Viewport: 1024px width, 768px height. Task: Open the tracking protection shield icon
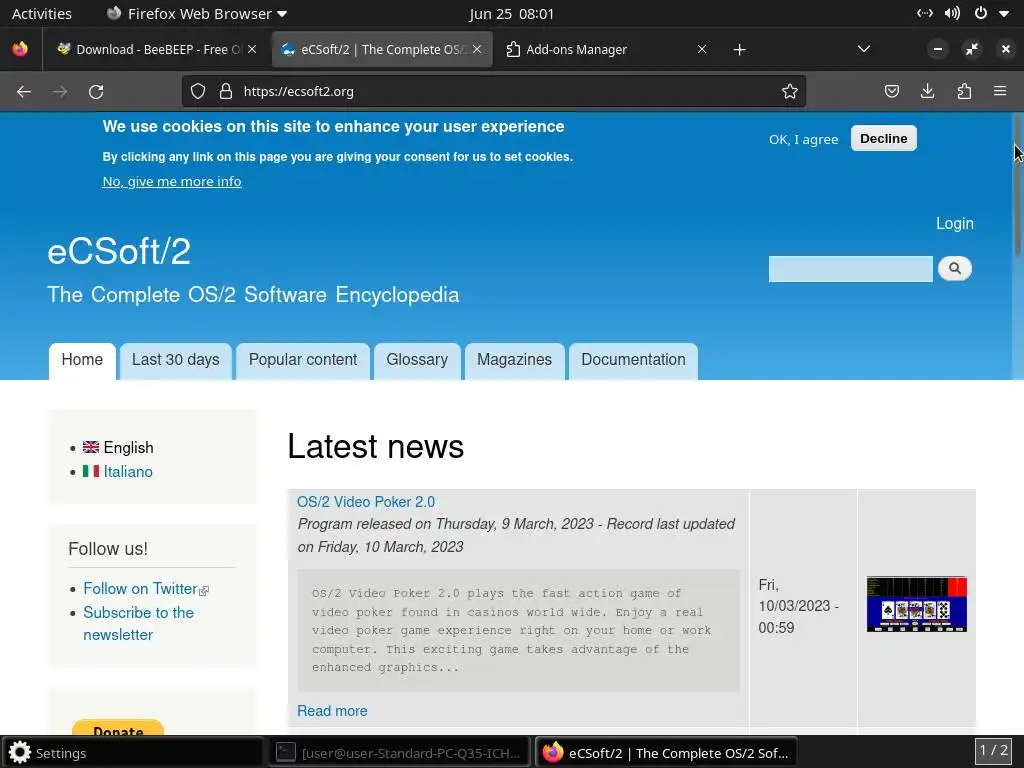(x=198, y=91)
